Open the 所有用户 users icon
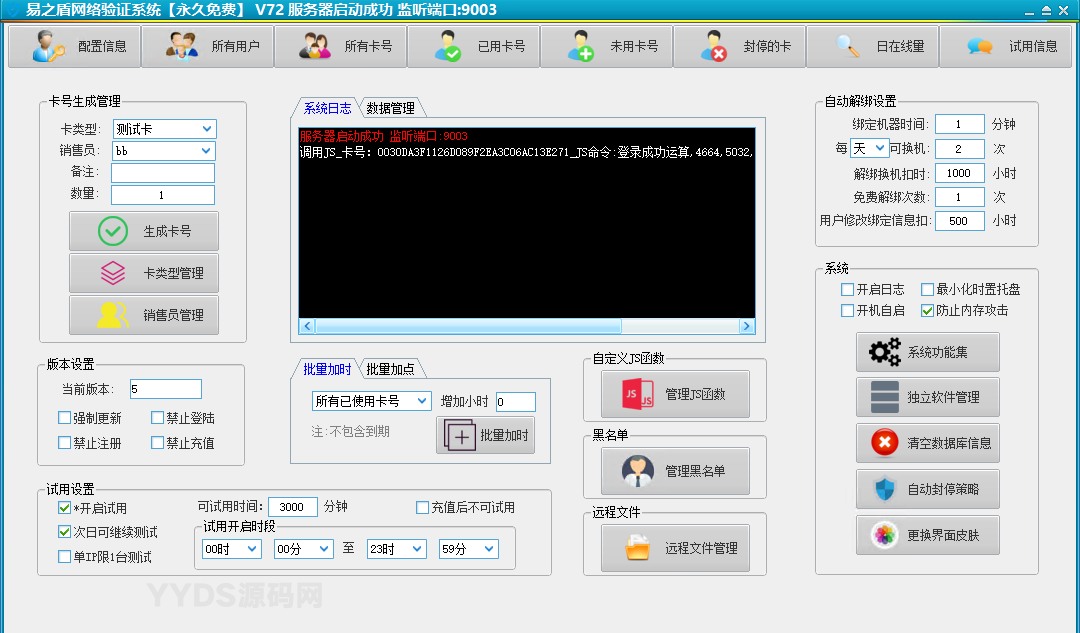Image resolution: width=1080 pixels, height=633 pixels. click(x=181, y=47)
